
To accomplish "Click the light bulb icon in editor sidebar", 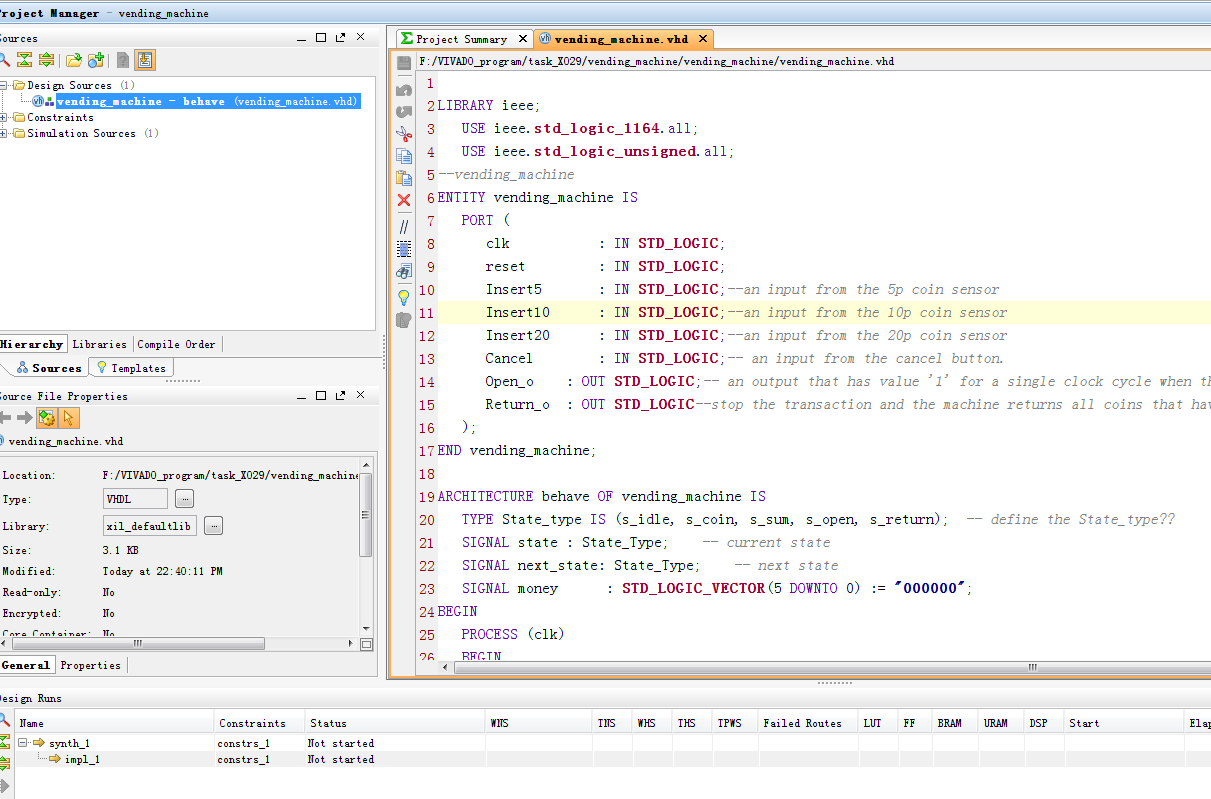I will [x=404, y=297].
